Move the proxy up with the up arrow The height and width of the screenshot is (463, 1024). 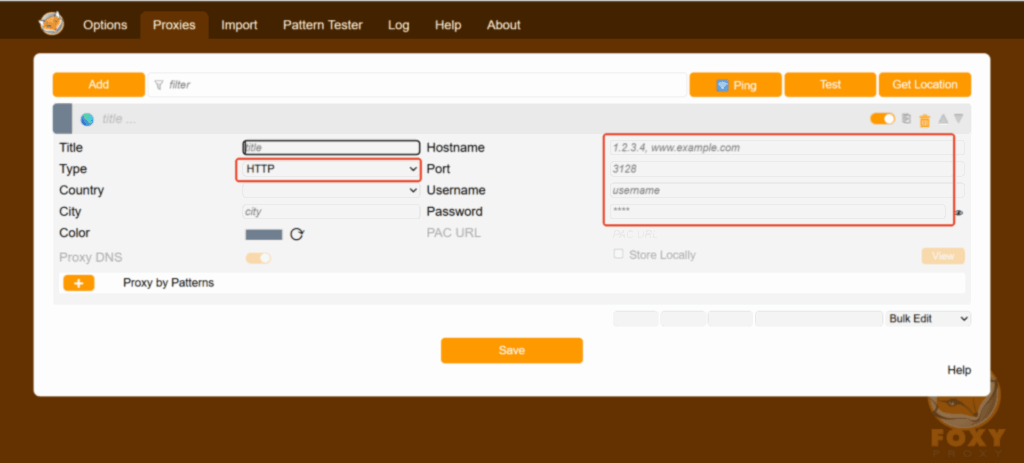pyautogui.click(x=943, y=119)
